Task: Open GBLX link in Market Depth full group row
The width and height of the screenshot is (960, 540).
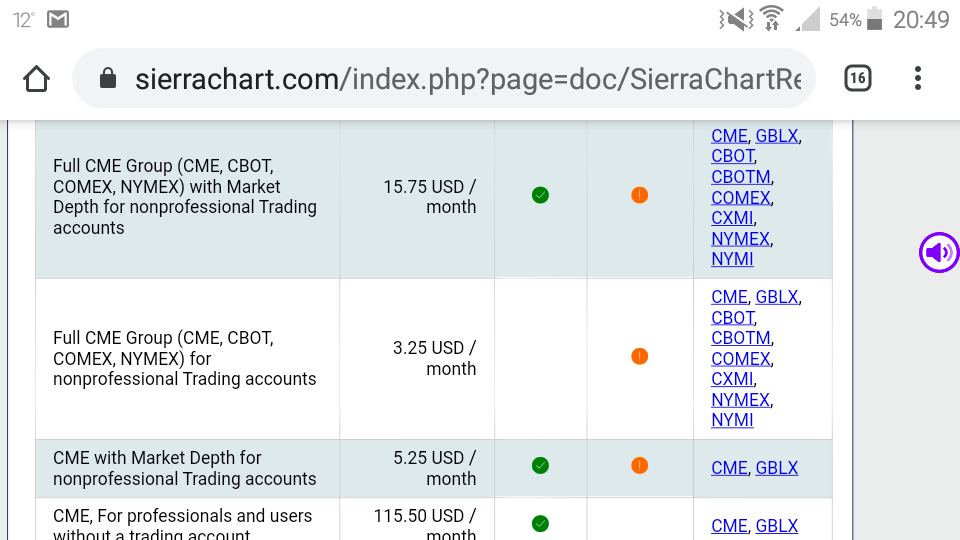Action: [776, 136]
